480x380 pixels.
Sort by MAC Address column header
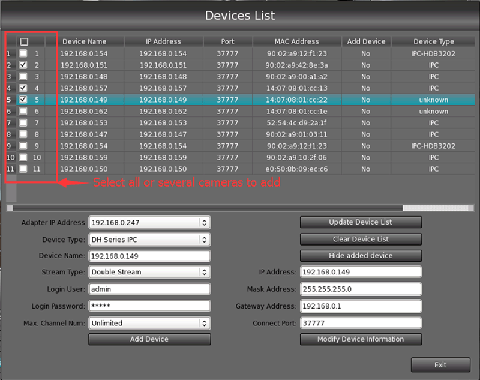click(297, 41)
